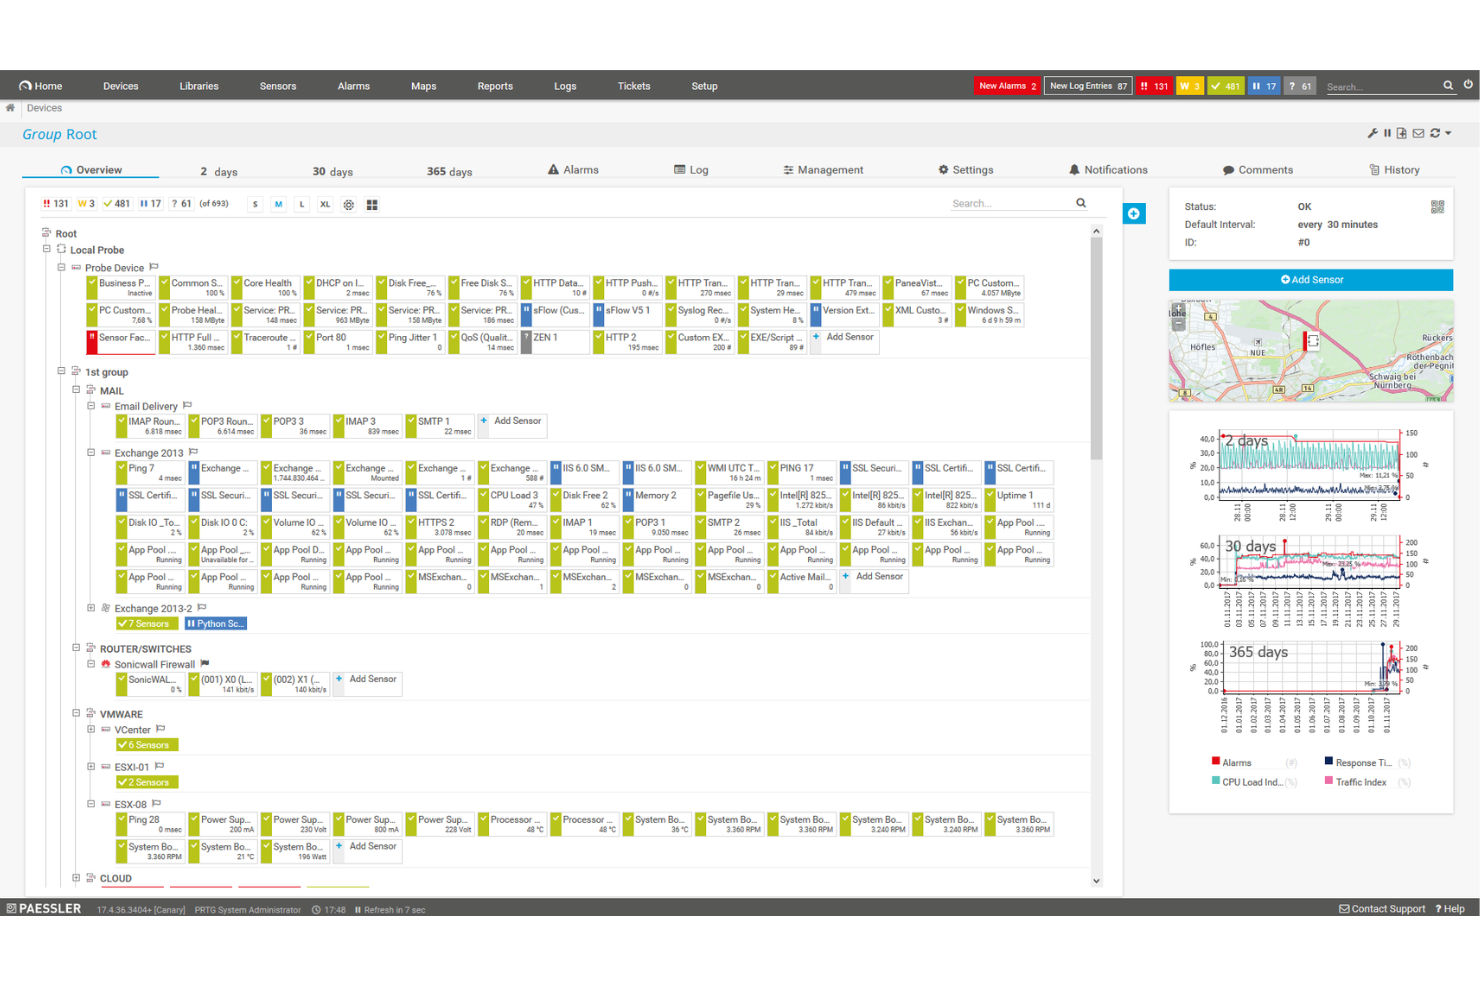Viewport: 1480px width, 987px height.
Task: Open the ticket creation icon next to pause
Action: tap(1402, 132)
